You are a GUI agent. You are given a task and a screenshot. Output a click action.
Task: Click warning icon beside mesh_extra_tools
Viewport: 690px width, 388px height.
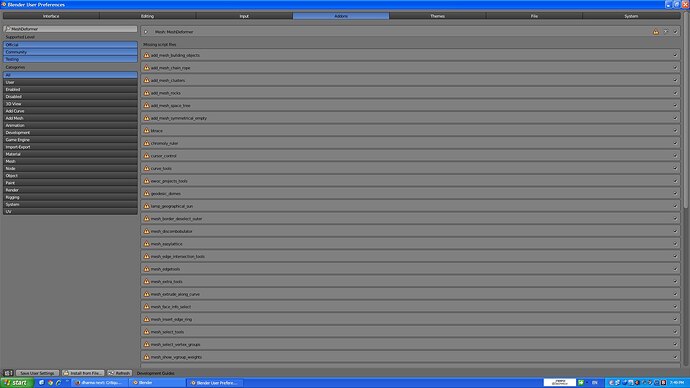(x=147, y=282)
